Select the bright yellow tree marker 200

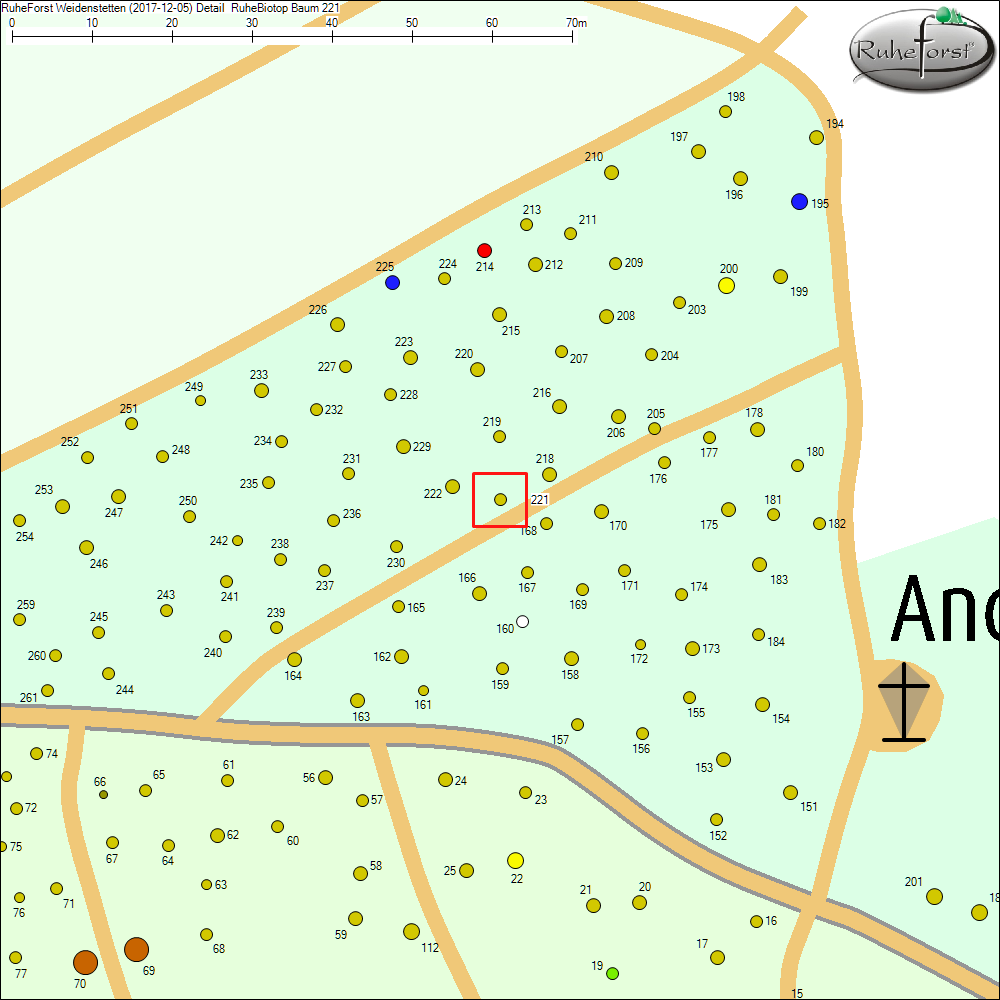(x=727, y=286)
